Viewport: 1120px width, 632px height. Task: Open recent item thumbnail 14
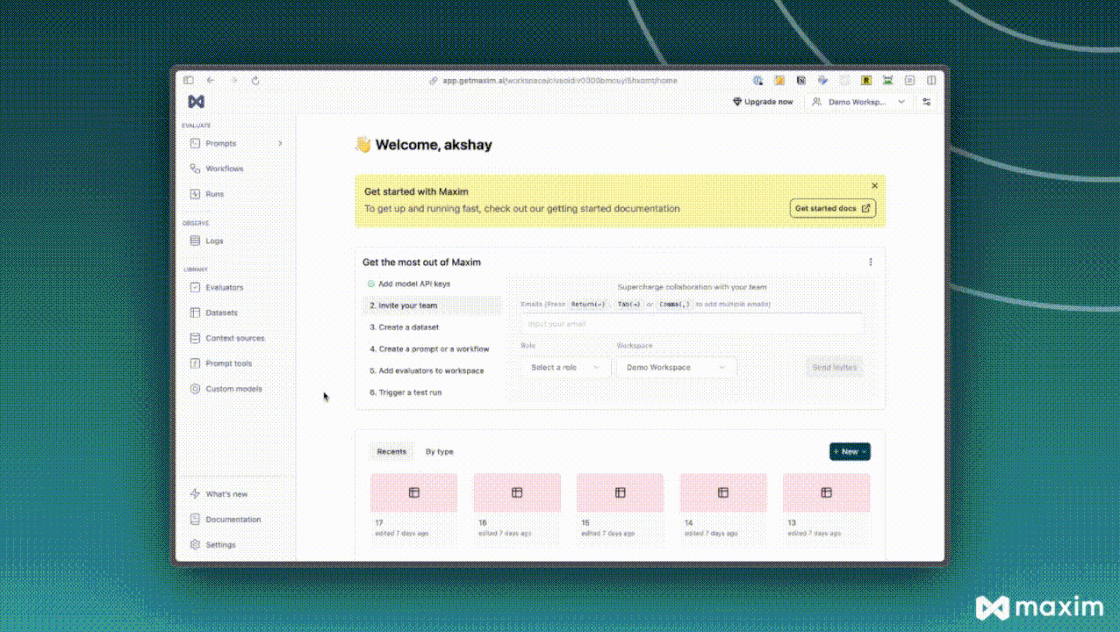pos(723,493)
